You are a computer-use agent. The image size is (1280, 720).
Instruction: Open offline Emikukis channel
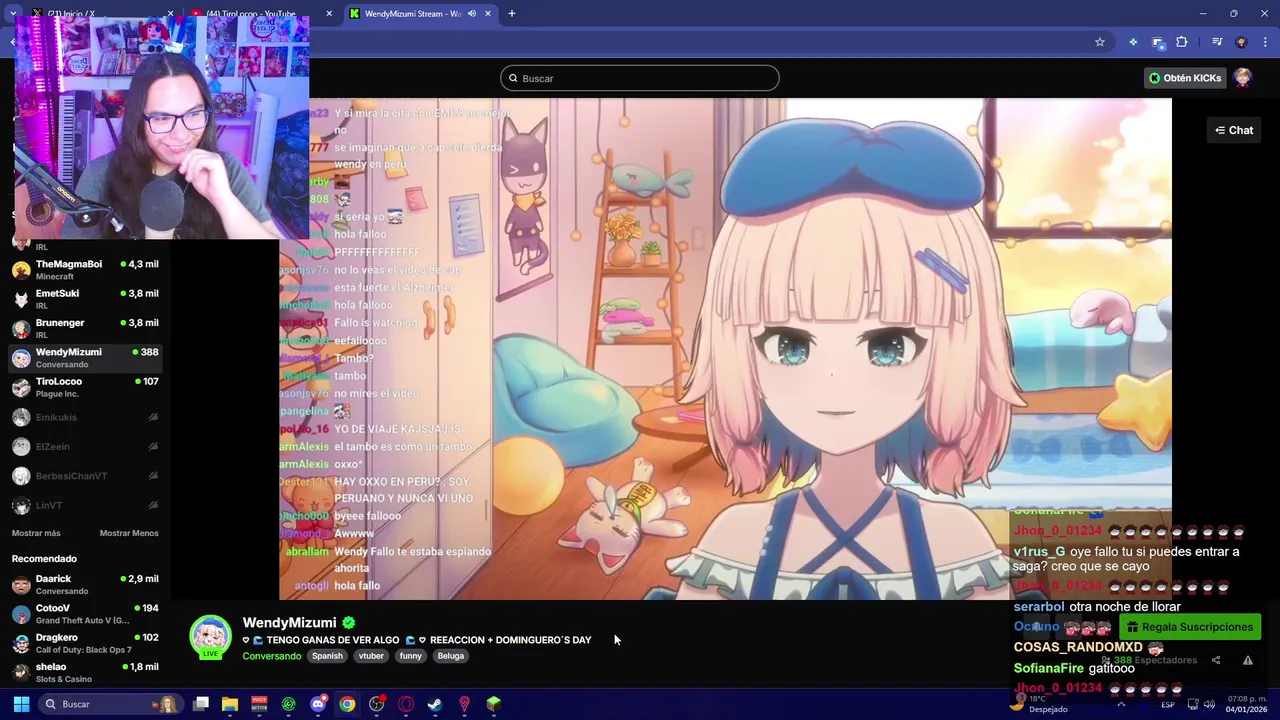click(85, 417)
